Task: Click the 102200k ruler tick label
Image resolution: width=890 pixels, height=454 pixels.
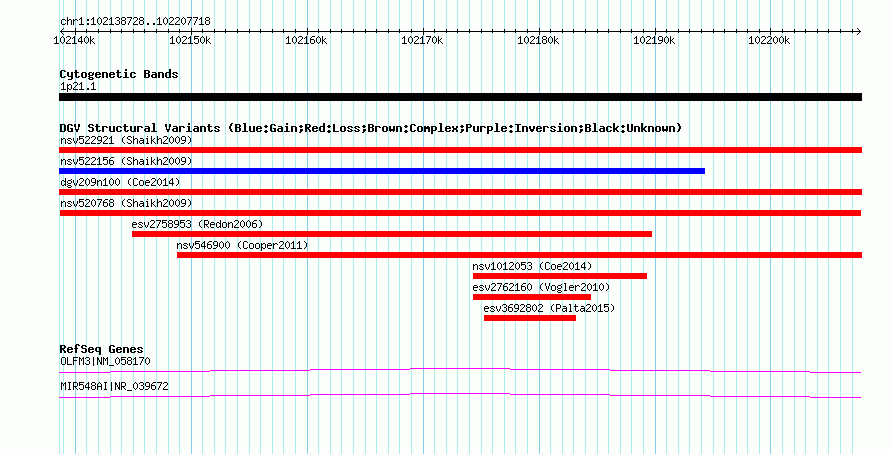Action: (769, 40)
